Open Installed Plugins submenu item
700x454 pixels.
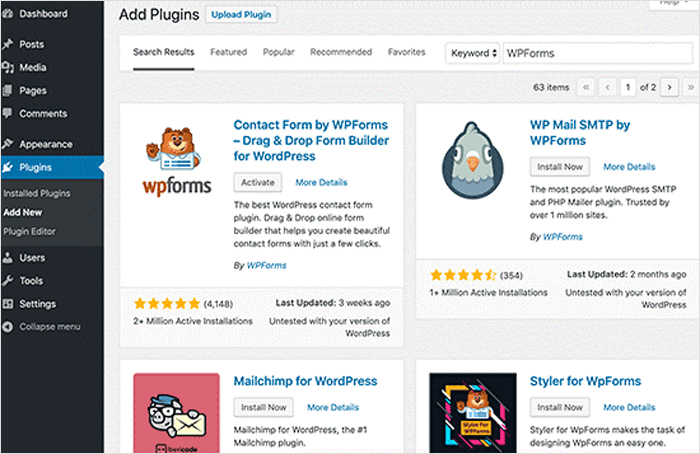[x=37, y=193]
